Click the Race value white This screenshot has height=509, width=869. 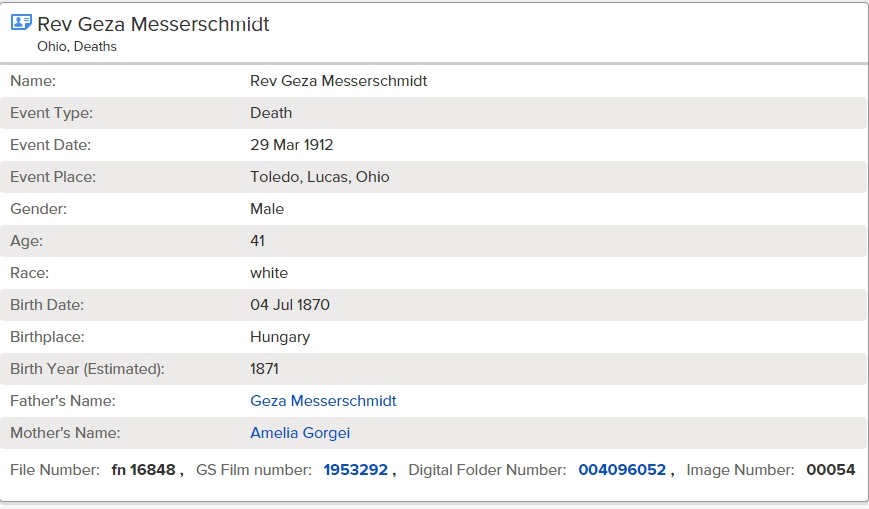(269, 273)
